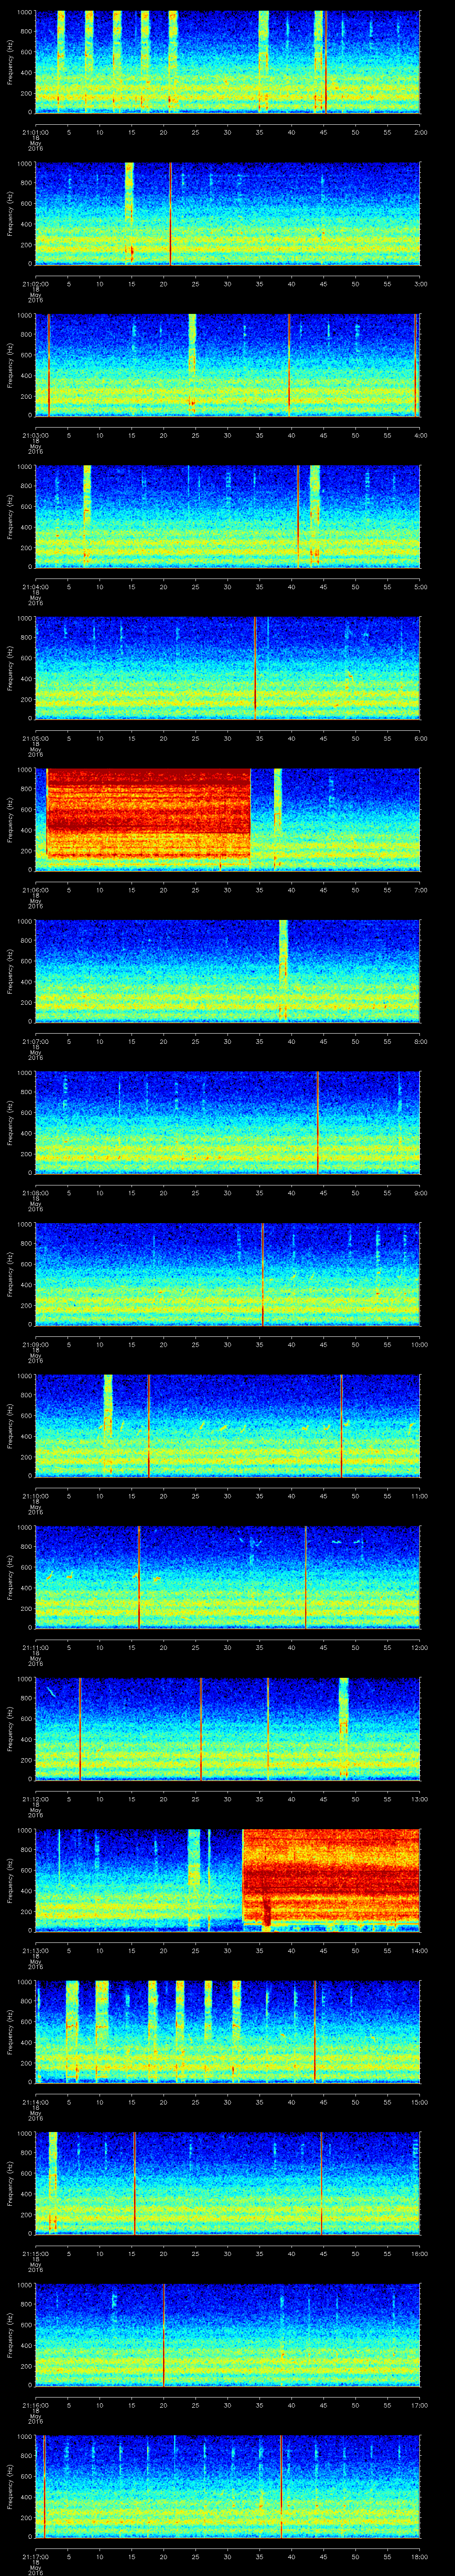
Task: Open the spectrogram panel starting at 21:01:00
Action: pyautogui.click(x=228, y=62)
